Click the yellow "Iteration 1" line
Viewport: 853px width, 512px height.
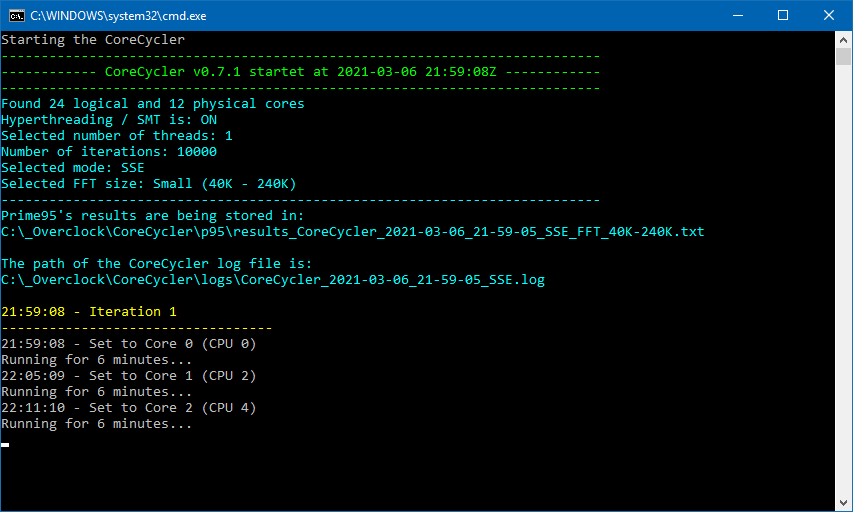pyautogui.click(x=89, y=312)
